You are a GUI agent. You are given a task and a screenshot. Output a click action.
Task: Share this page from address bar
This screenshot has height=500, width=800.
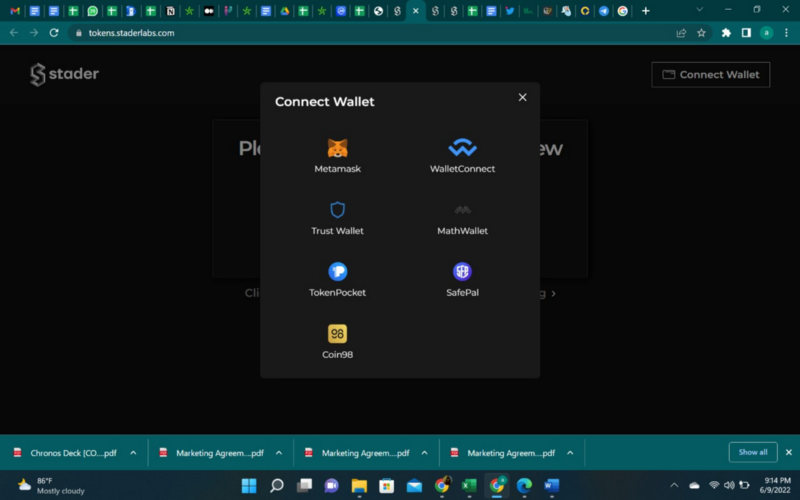pyautogui.click(x=681, y=33)
